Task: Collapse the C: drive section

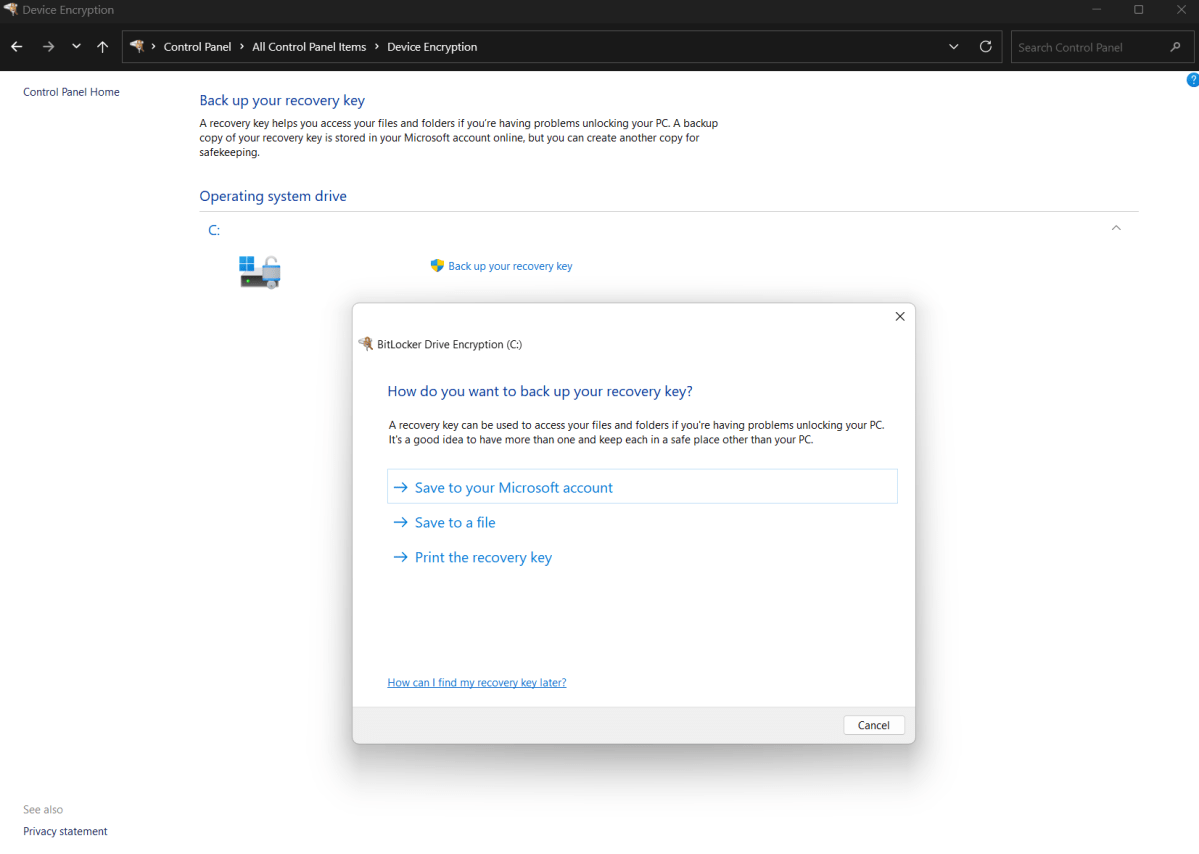Action: 1116,227
